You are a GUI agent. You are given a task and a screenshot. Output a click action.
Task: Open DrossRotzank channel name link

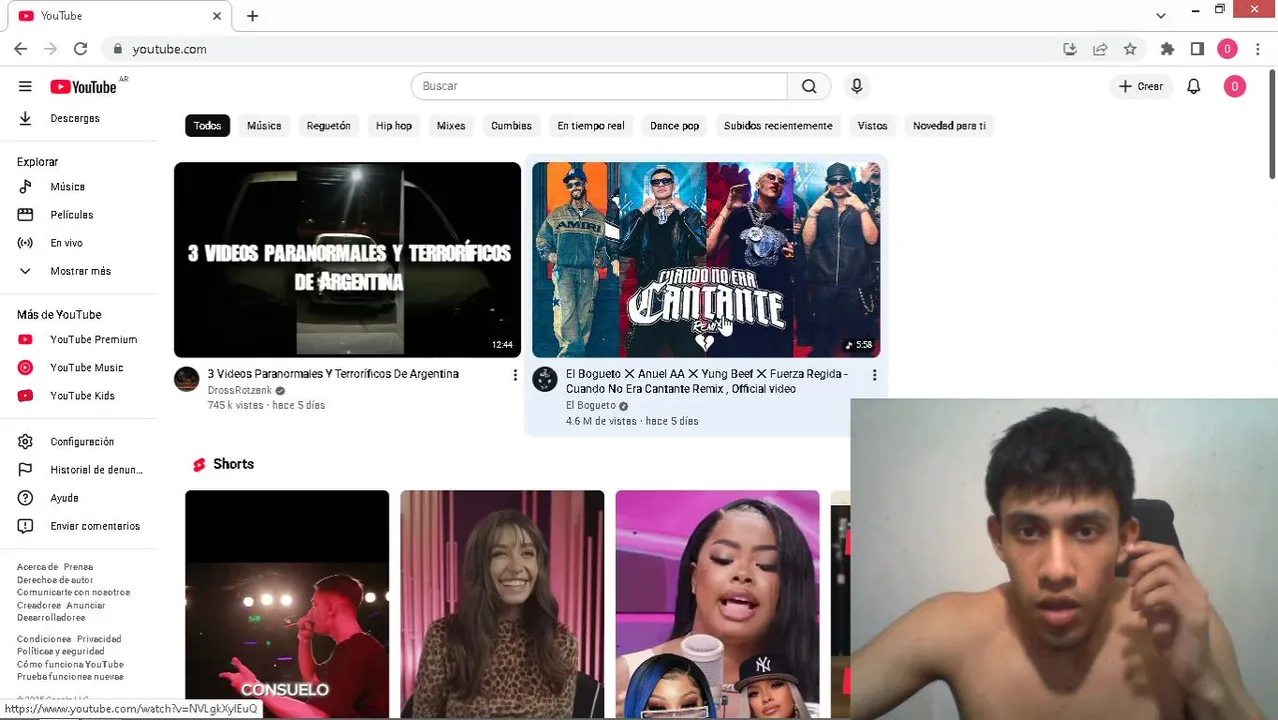[239, 390]
